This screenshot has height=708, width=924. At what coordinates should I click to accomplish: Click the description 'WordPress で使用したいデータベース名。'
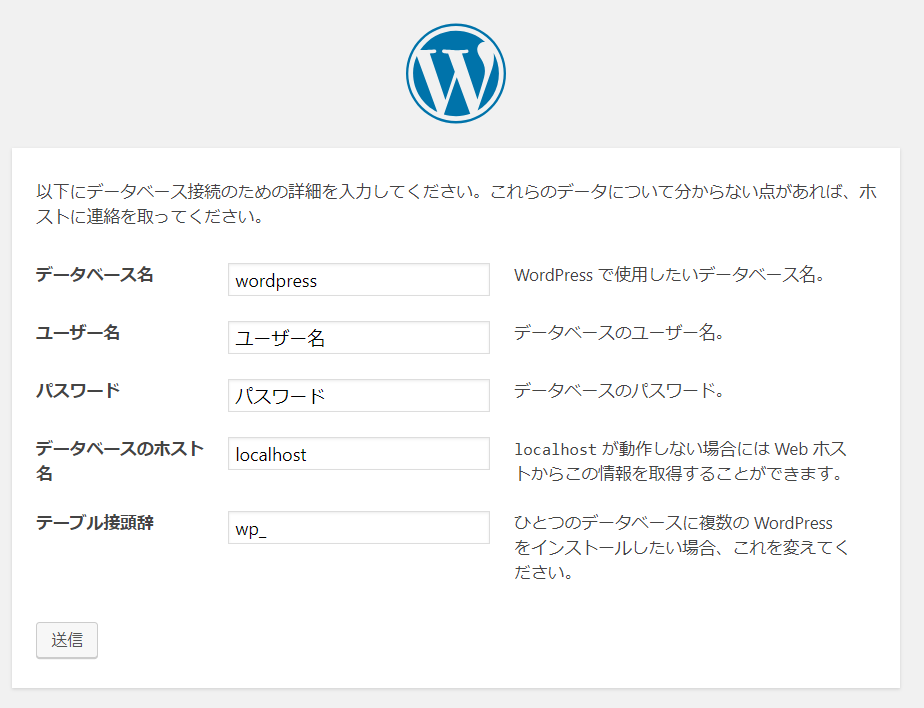click(669, 275)
